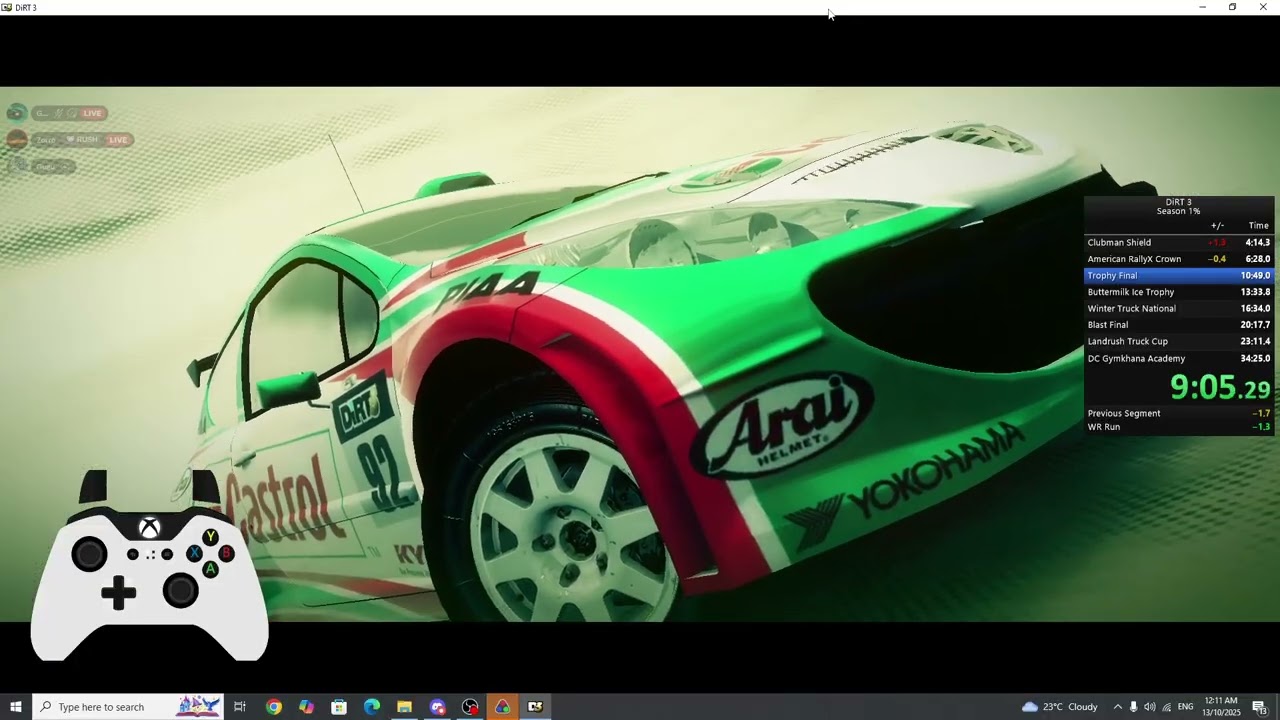Open File Explorer from the taskbar

pos(404,707)
